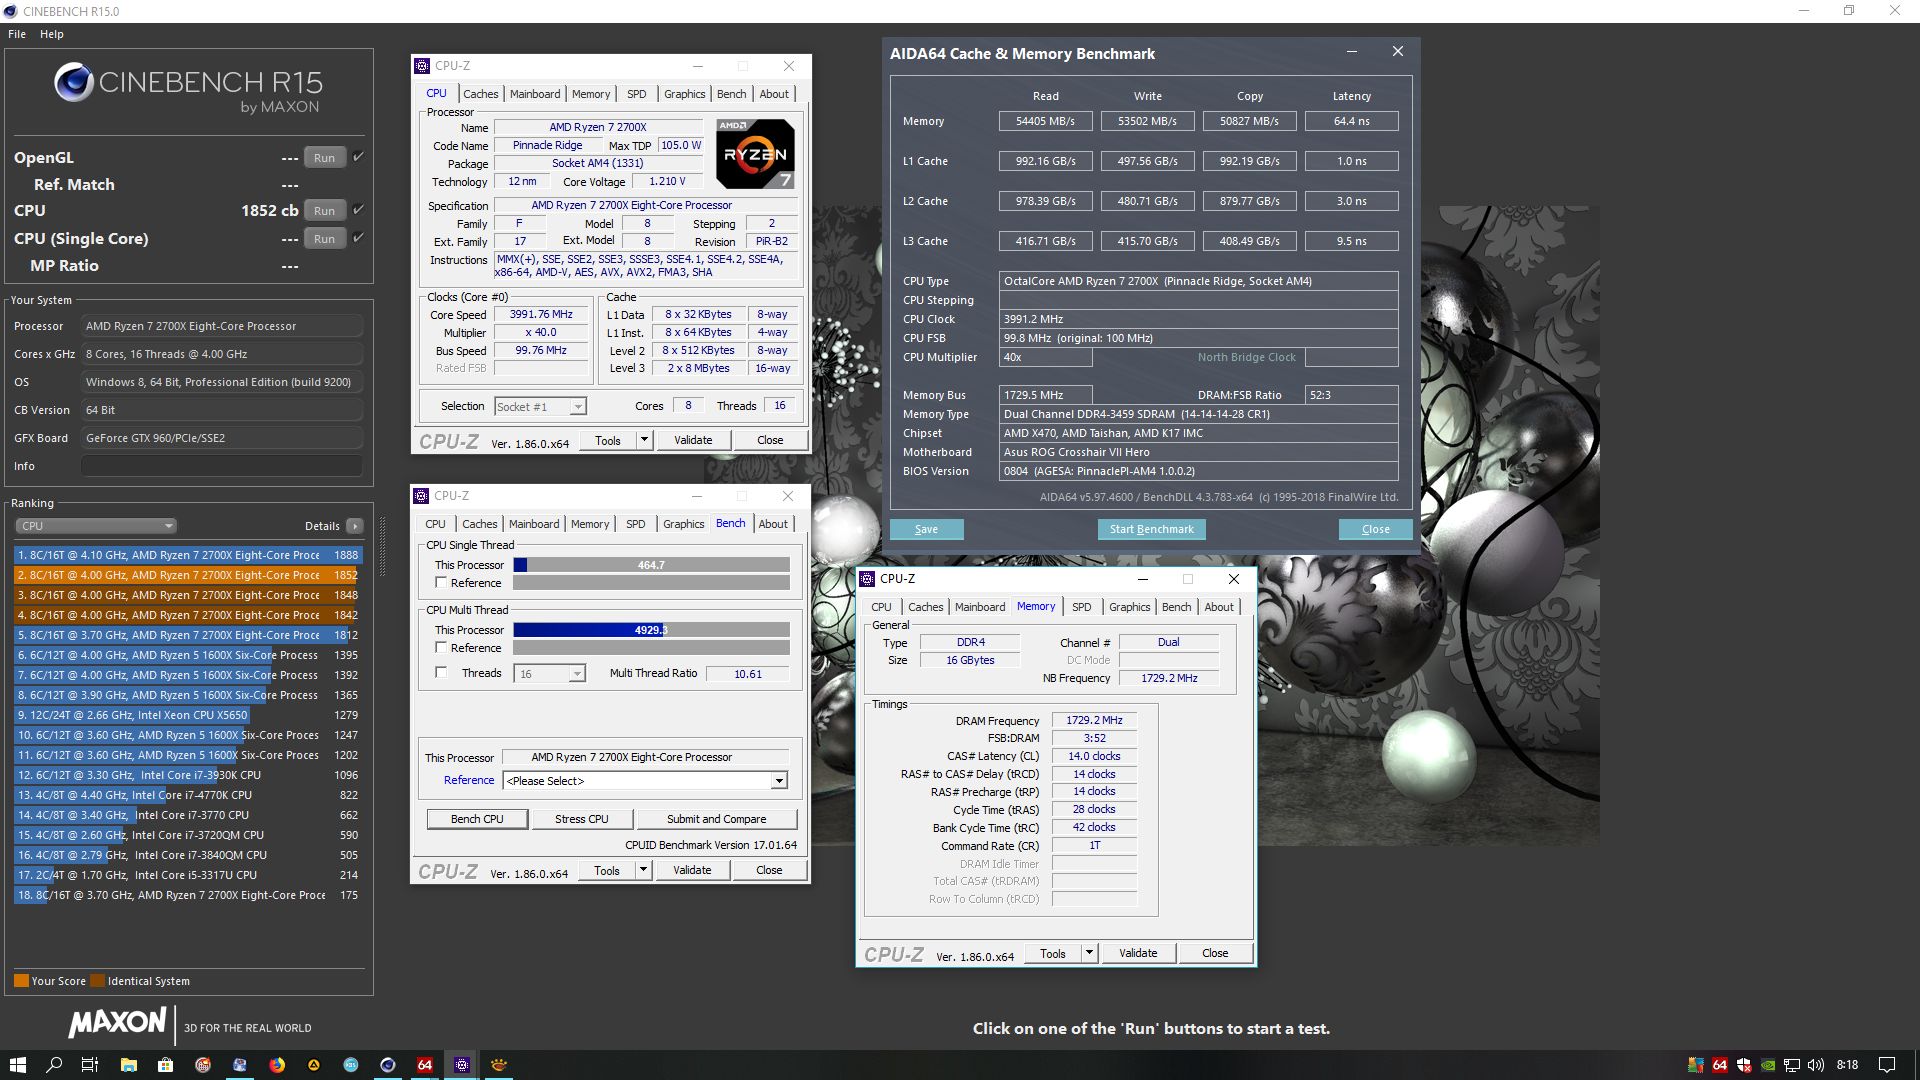Enable Reference under CPU Single Thread
This screenshot has width=1920, height=1080.
pos(441,583)
